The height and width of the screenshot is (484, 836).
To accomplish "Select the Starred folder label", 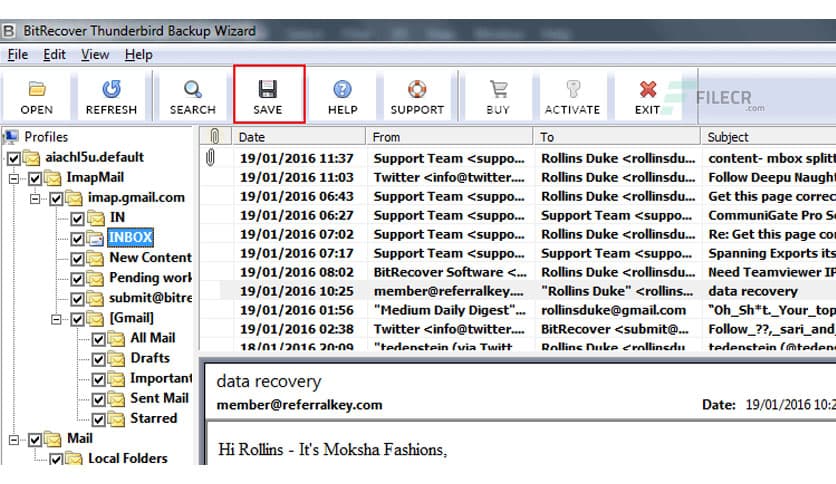I will pos(154,418).
